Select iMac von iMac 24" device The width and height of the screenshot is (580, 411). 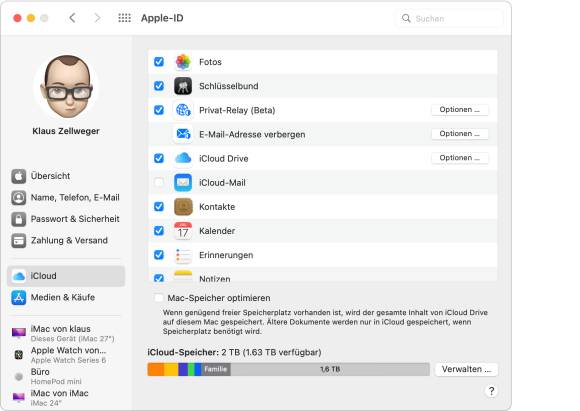tap(66, 398)
